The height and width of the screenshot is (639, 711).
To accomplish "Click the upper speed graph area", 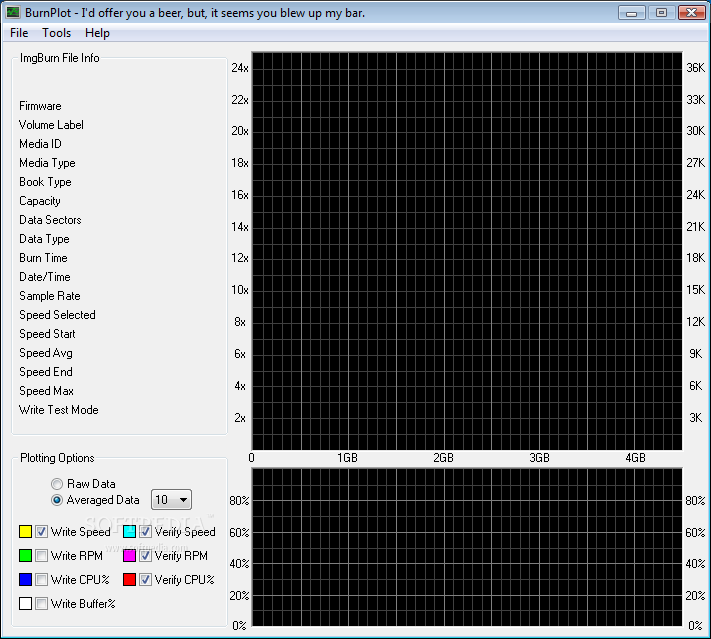I will point(467,251).
